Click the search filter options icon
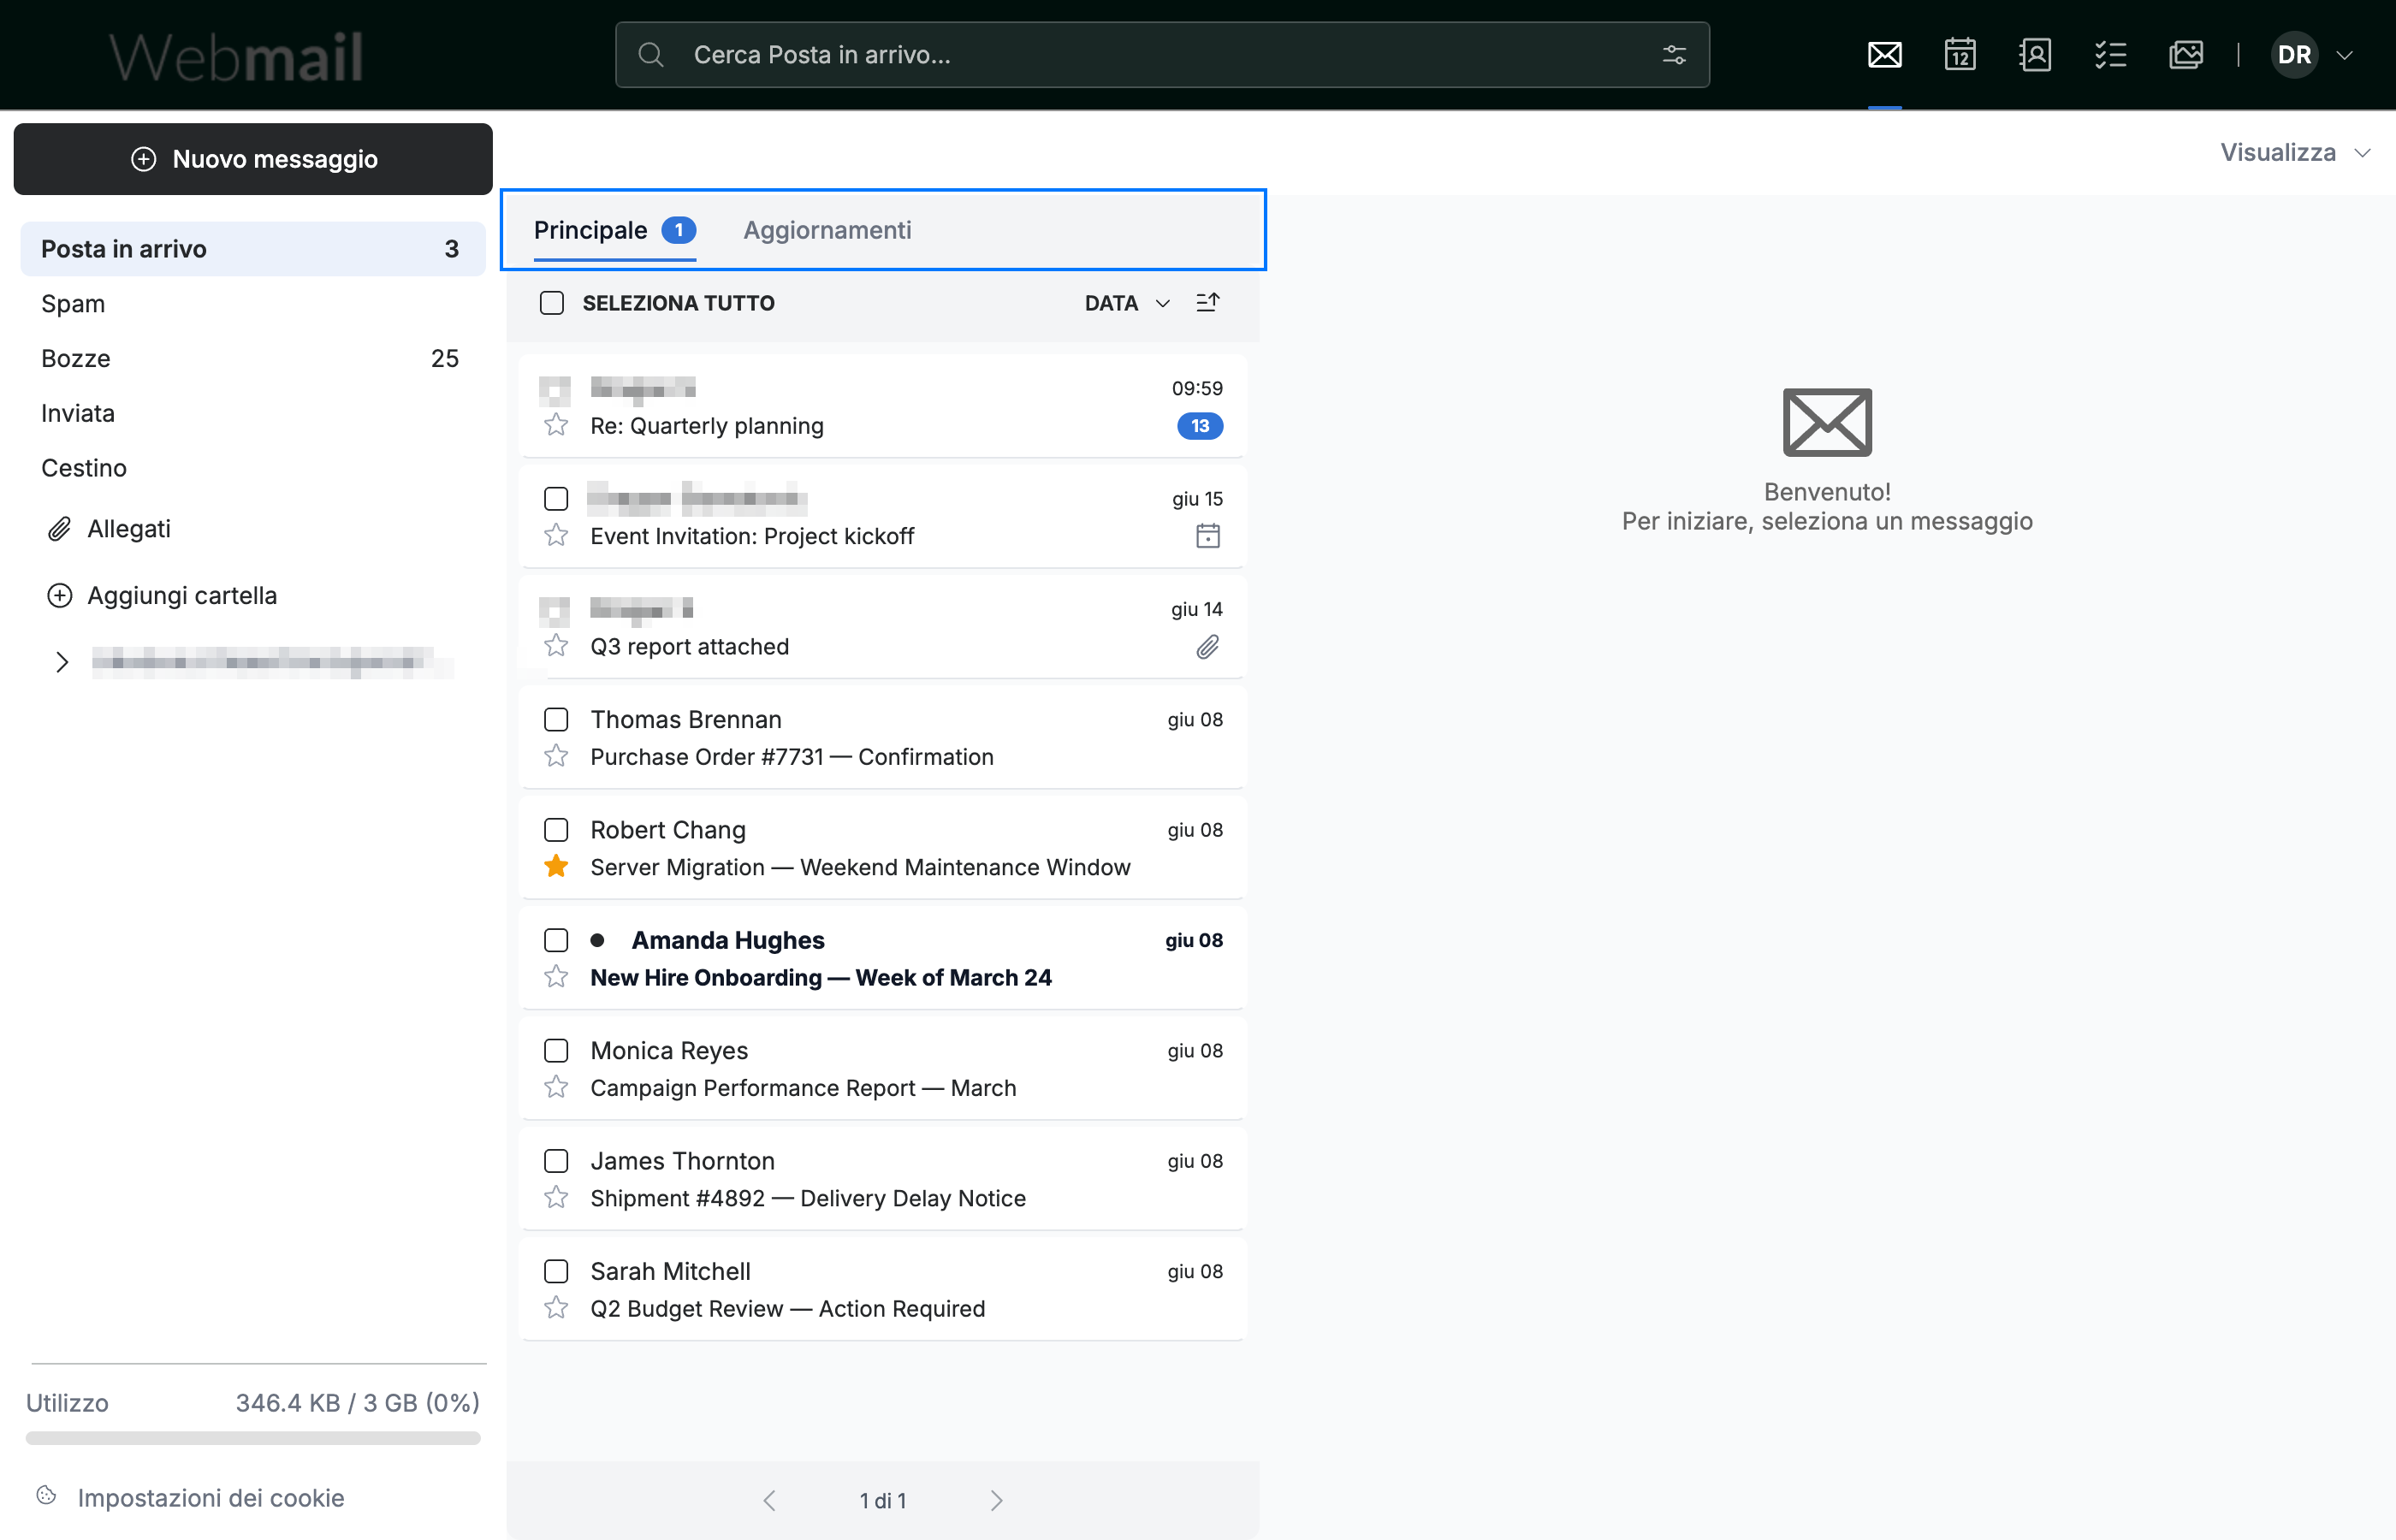This screenshot has height=1540, width=2396. (x=1674, y=55)
